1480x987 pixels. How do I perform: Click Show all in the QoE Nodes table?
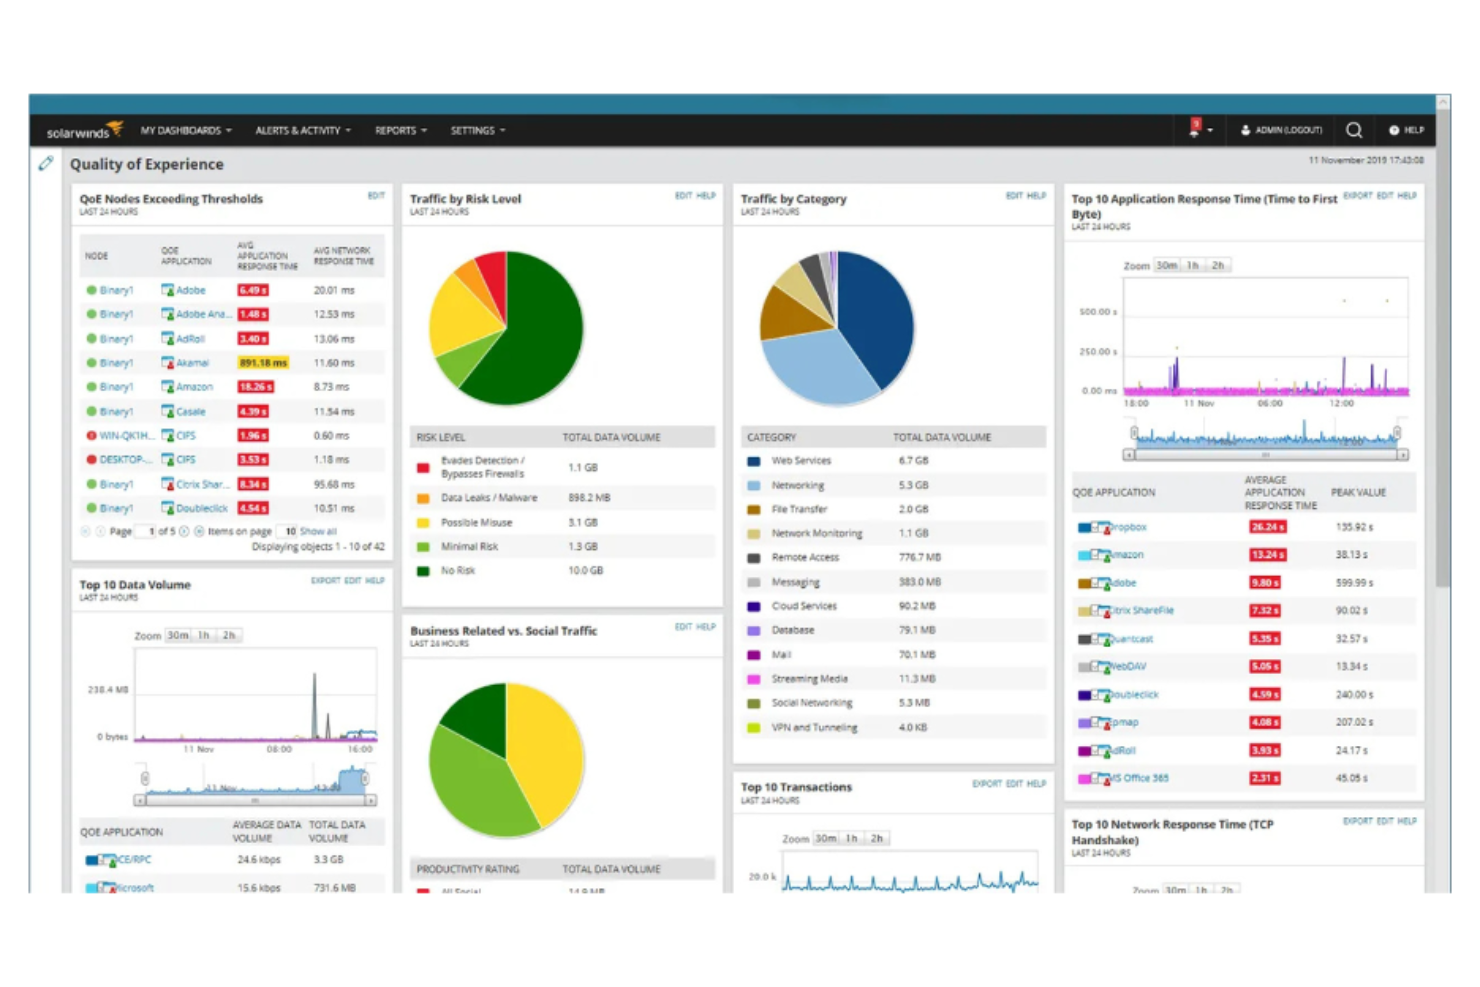pyautogui.click(x=318, y=531)
